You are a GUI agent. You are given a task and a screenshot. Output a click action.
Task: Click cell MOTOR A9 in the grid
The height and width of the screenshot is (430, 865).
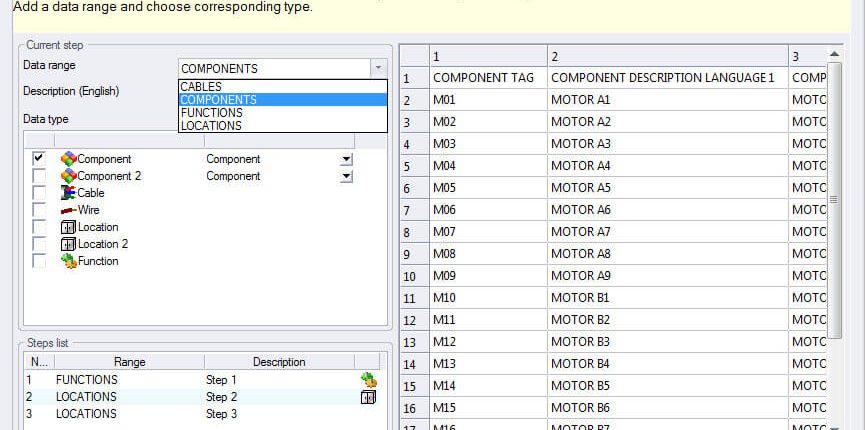[x=668, y=276]
